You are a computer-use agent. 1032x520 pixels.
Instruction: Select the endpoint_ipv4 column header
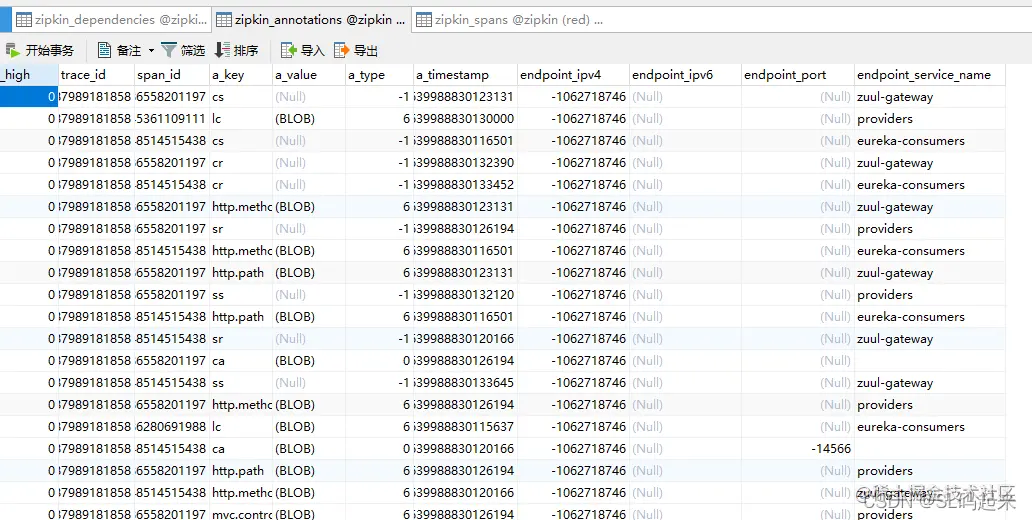click(x=573, y=75)
